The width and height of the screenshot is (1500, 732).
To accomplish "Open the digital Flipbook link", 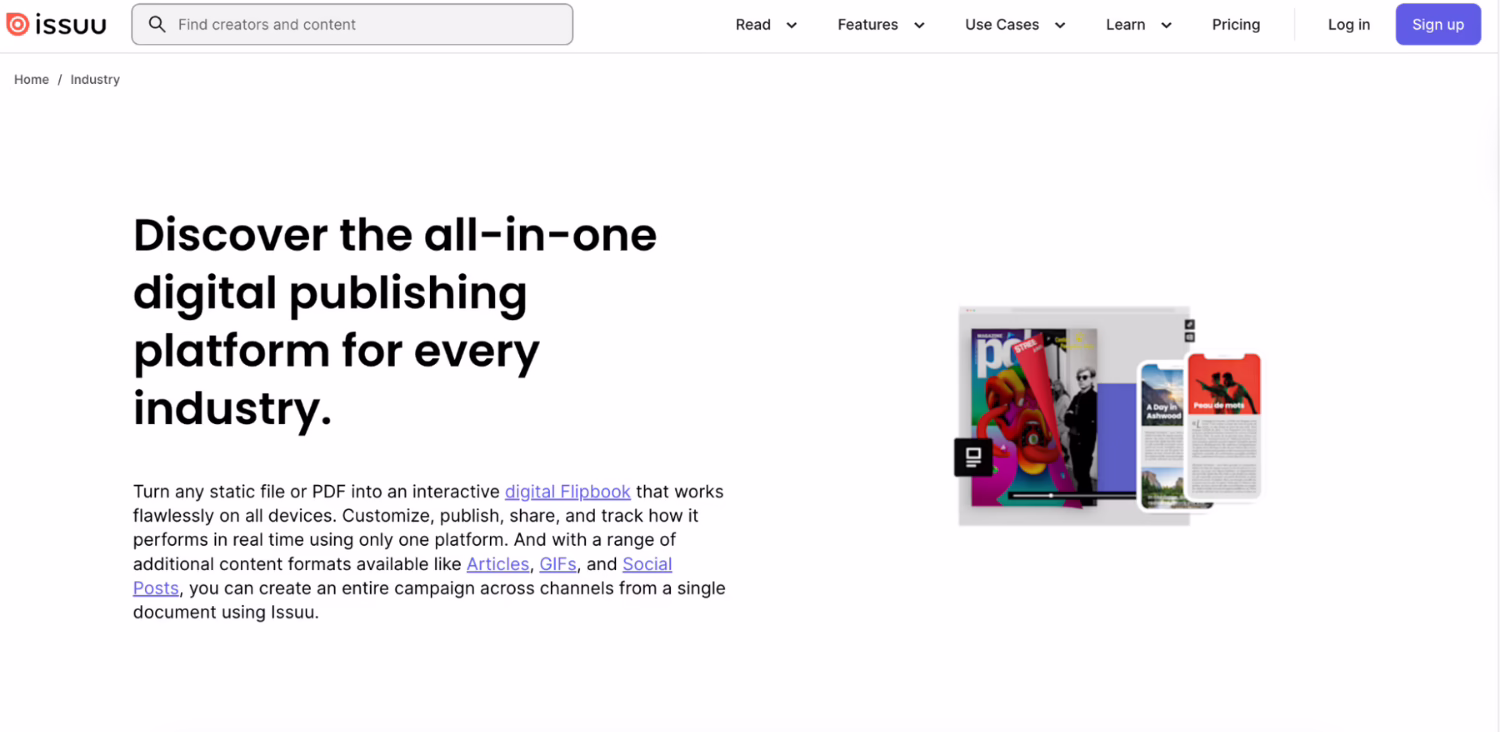I will [567, 492].
